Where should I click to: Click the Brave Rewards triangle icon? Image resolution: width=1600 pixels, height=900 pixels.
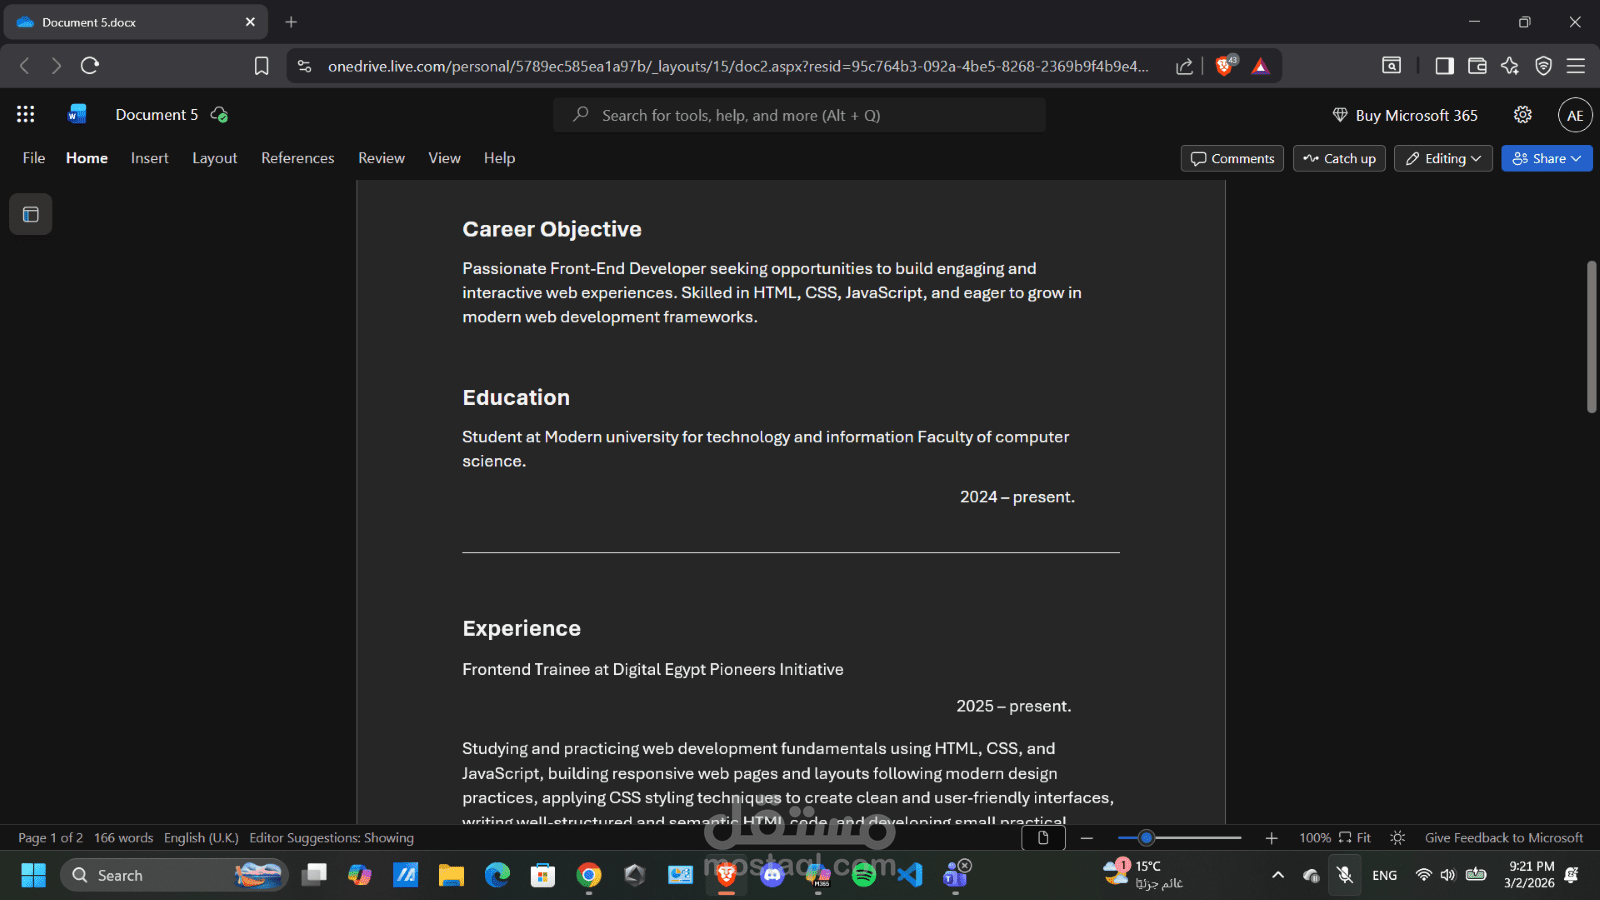click(x=1260, y=66)
